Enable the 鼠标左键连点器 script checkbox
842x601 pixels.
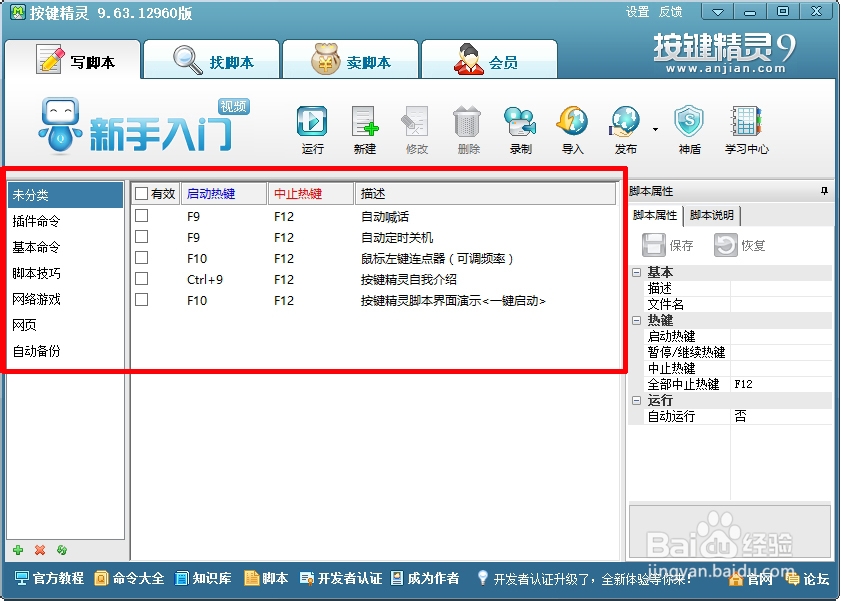pyautogui.click(x=141, y=258)
